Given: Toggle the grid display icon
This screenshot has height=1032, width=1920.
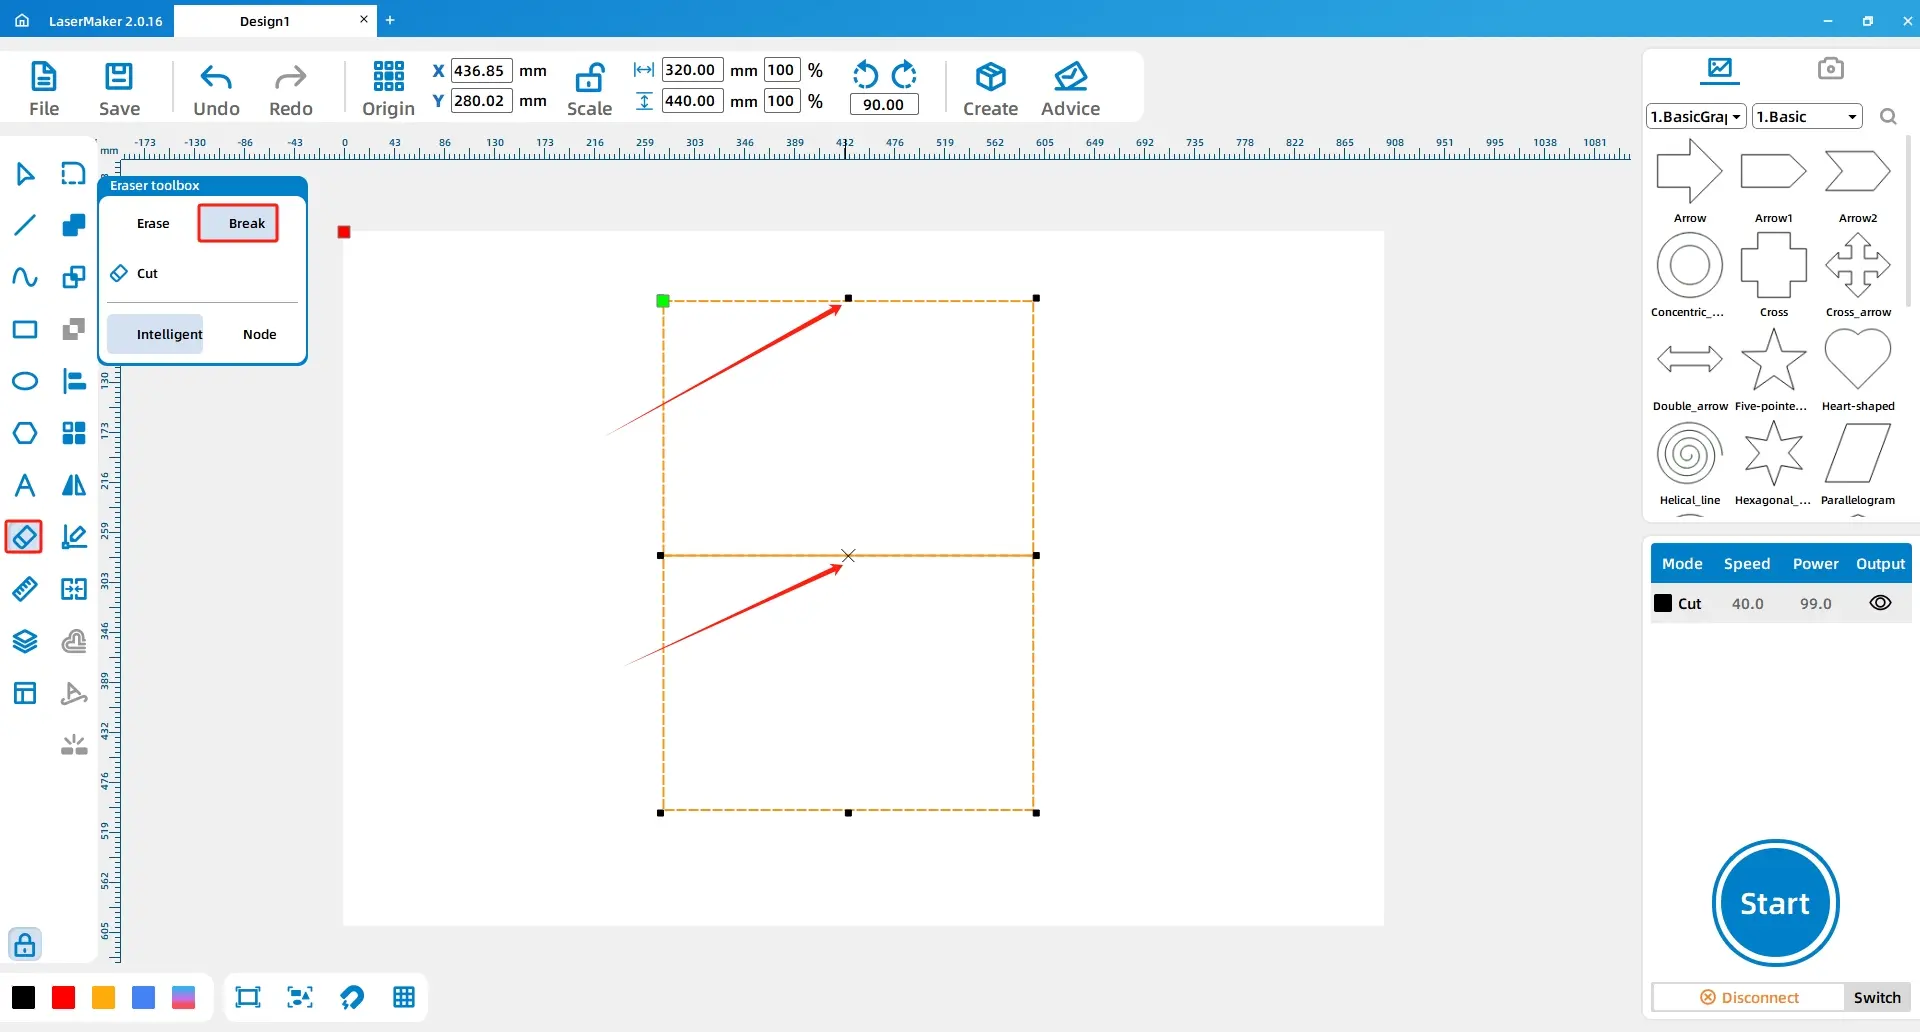Looking at the screenshot, I should click(x=404, y=997).
